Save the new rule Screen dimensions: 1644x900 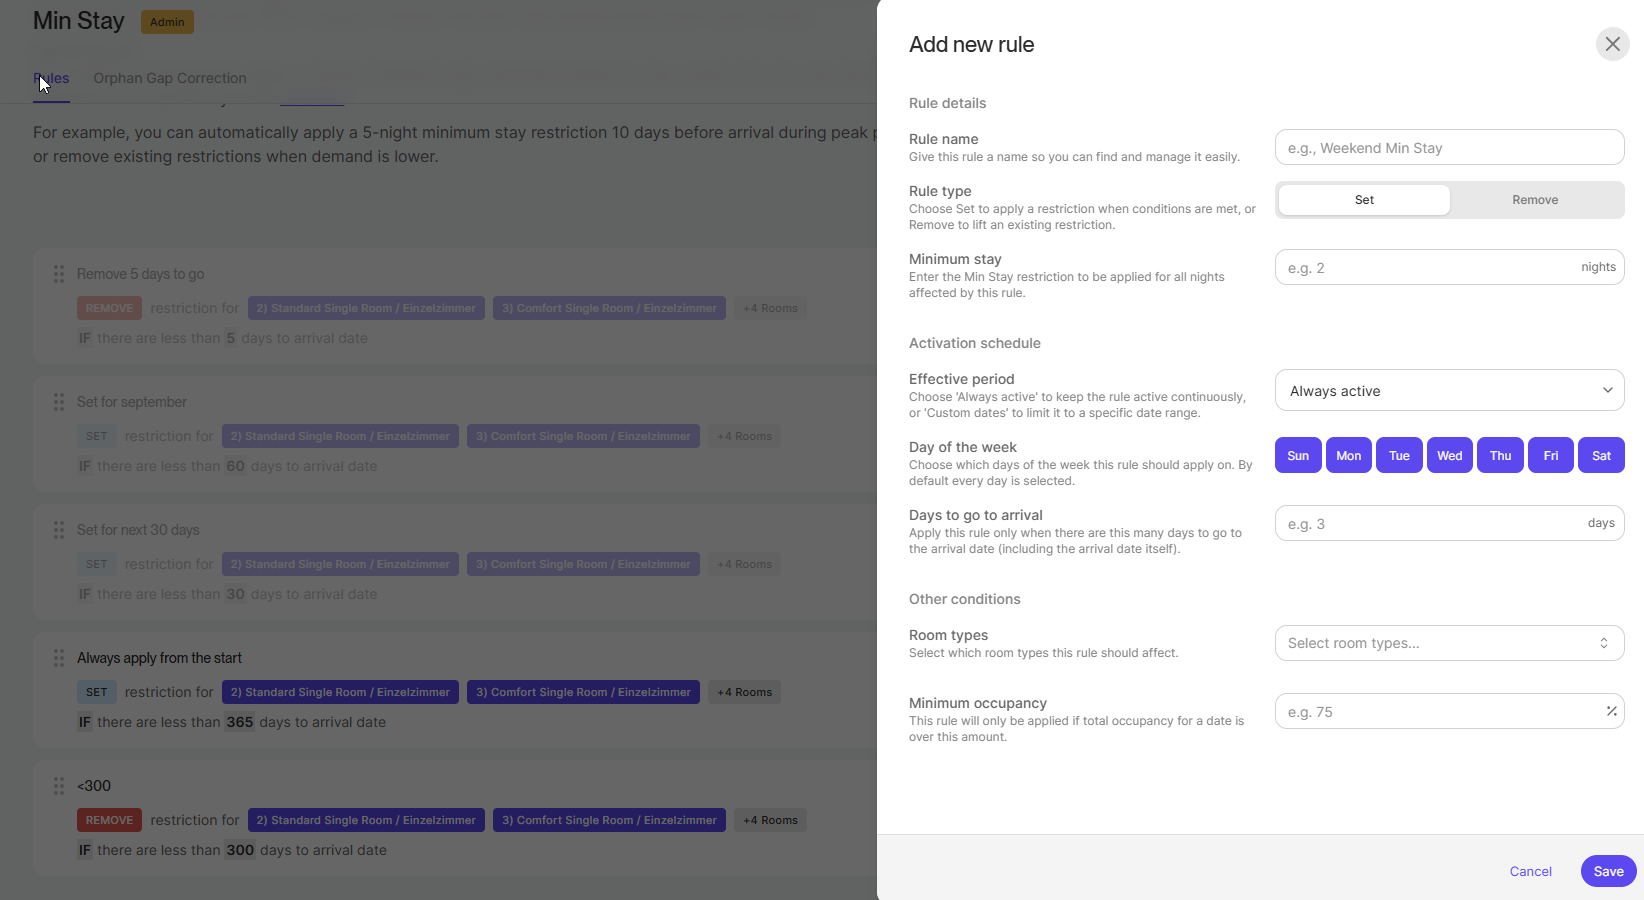click(1608, 871)
